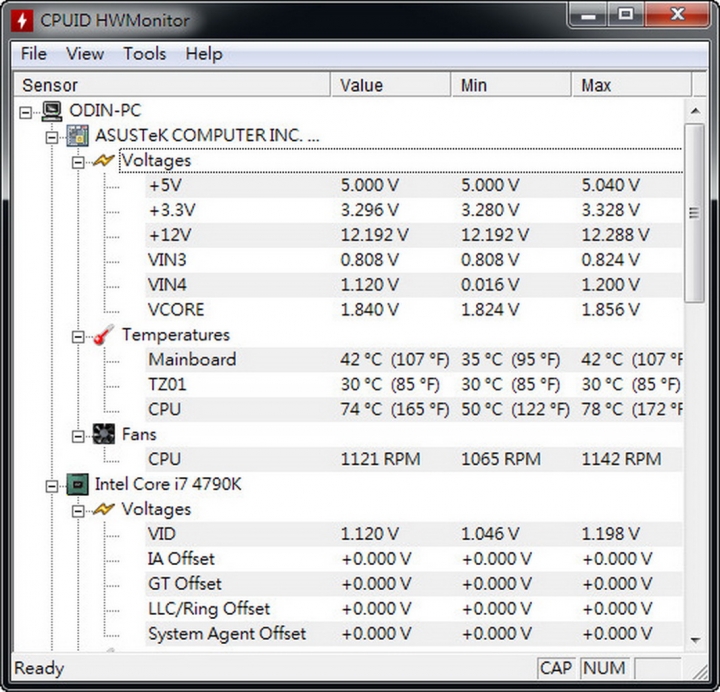
Task: Click the NUM status bar indicator
Action: tap(604, 668)
